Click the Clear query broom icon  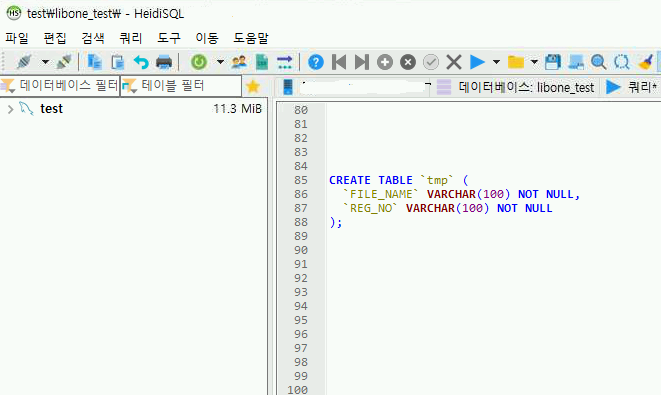(x=645, y=62)
